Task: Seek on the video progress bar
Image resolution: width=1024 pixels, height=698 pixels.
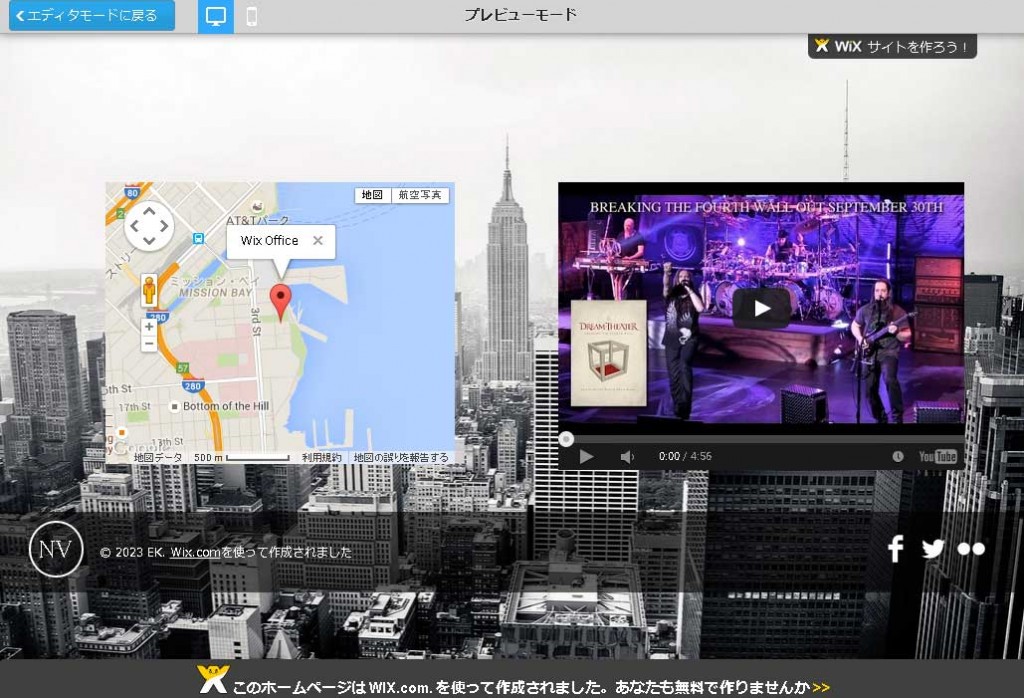Action: coord(760,439)
